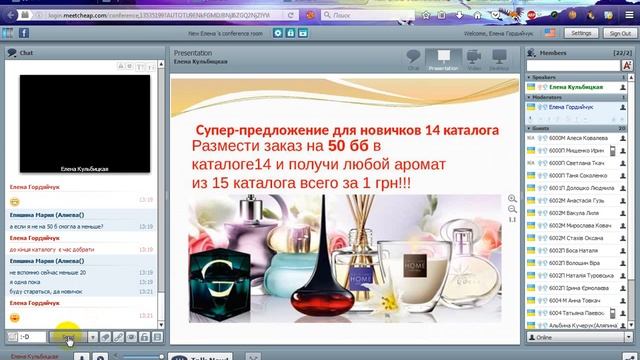The width and height of the screenshot is (640, 360).
Task: Collapse the Moderators group
Action: pos(529,97)
